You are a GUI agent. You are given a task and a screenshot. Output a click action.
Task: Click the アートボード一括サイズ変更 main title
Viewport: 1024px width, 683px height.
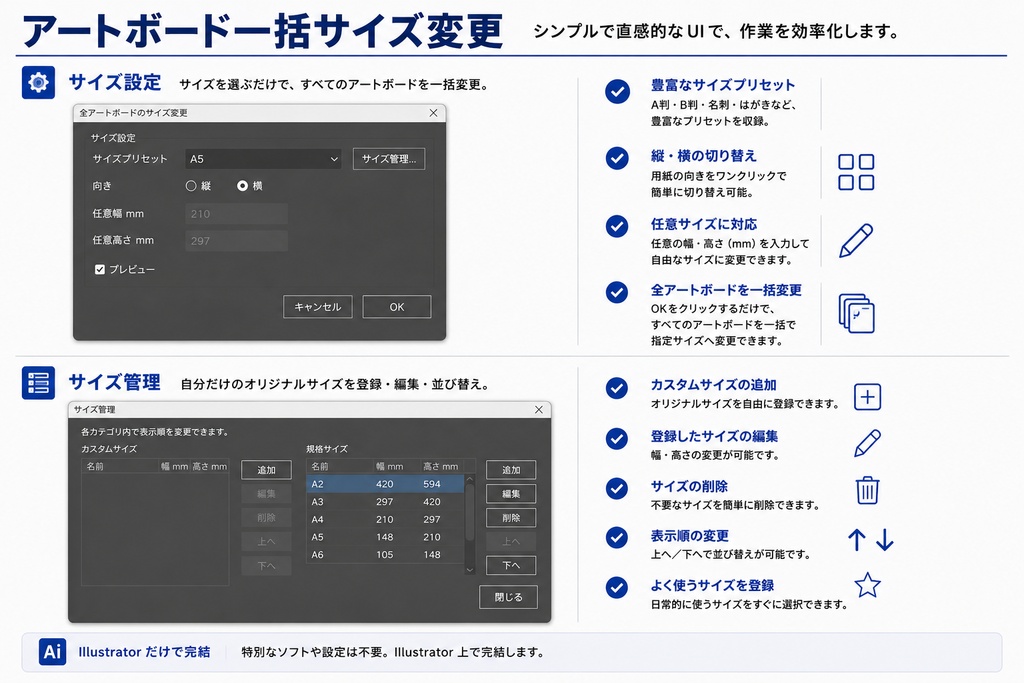(x=263, y=31)
